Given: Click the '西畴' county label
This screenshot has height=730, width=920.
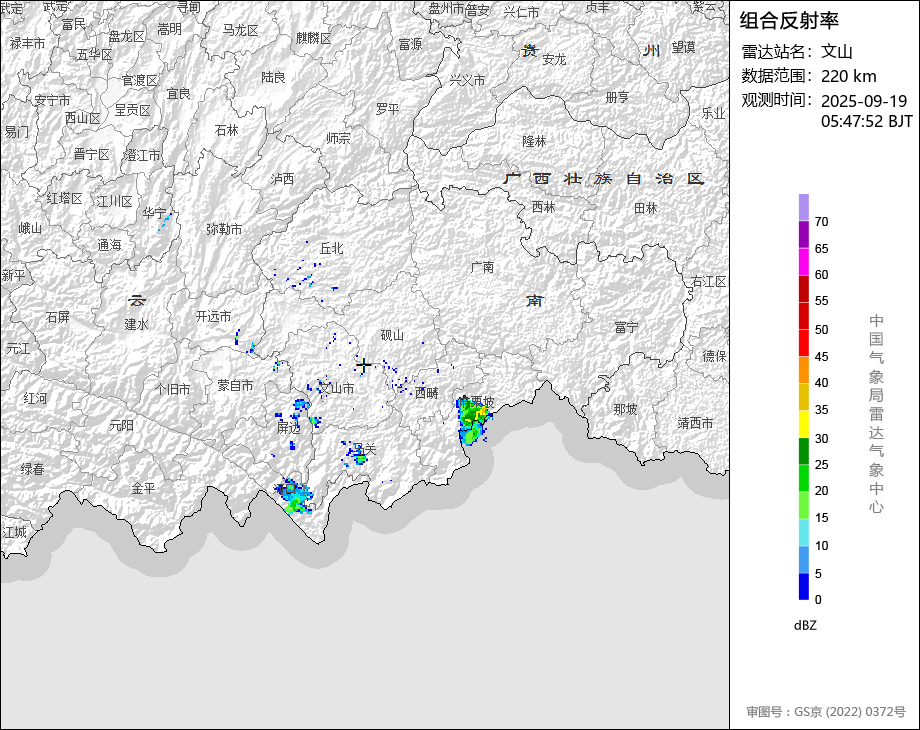Looking at the screenshot, I should (427, 393).
